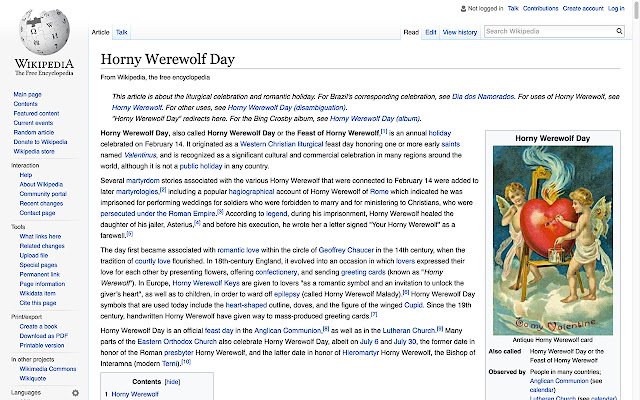Click the Wikipedia globe logo
This screenshot has width=640, height=400.
tap(44, 33)
